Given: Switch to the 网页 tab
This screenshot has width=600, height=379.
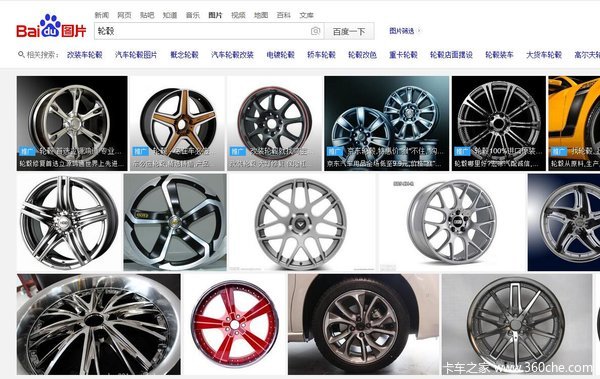Looking at the screenshot, I should click(x=124, y=15).
